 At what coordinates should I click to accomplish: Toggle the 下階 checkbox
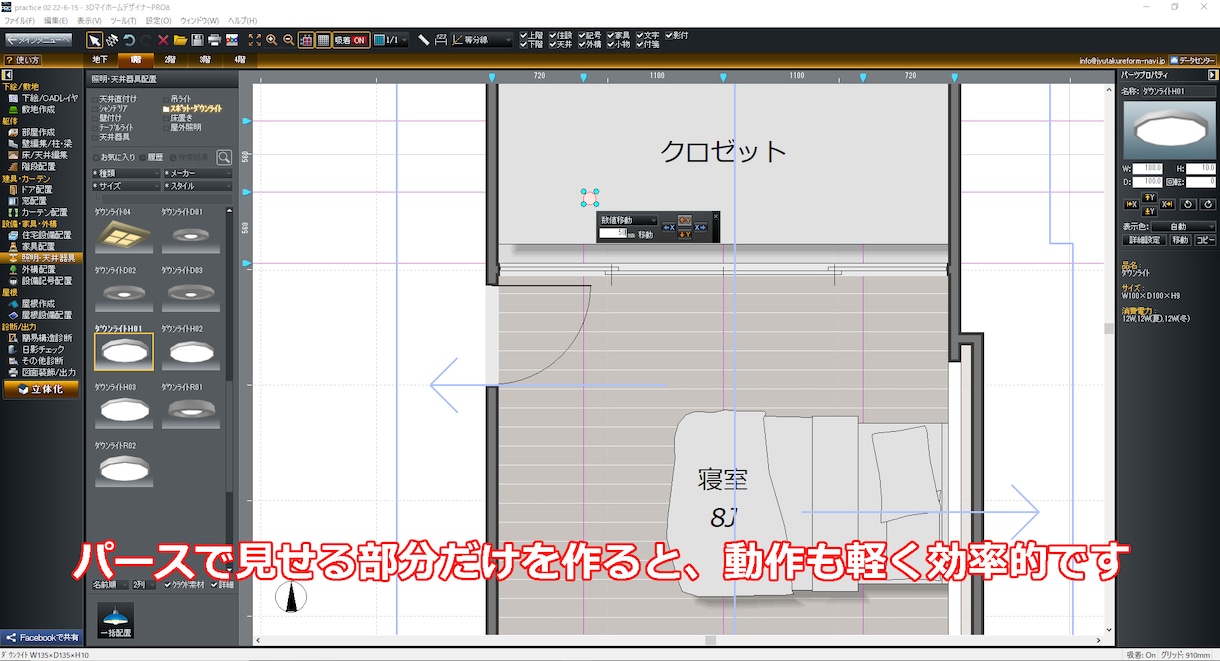point(524,45)
